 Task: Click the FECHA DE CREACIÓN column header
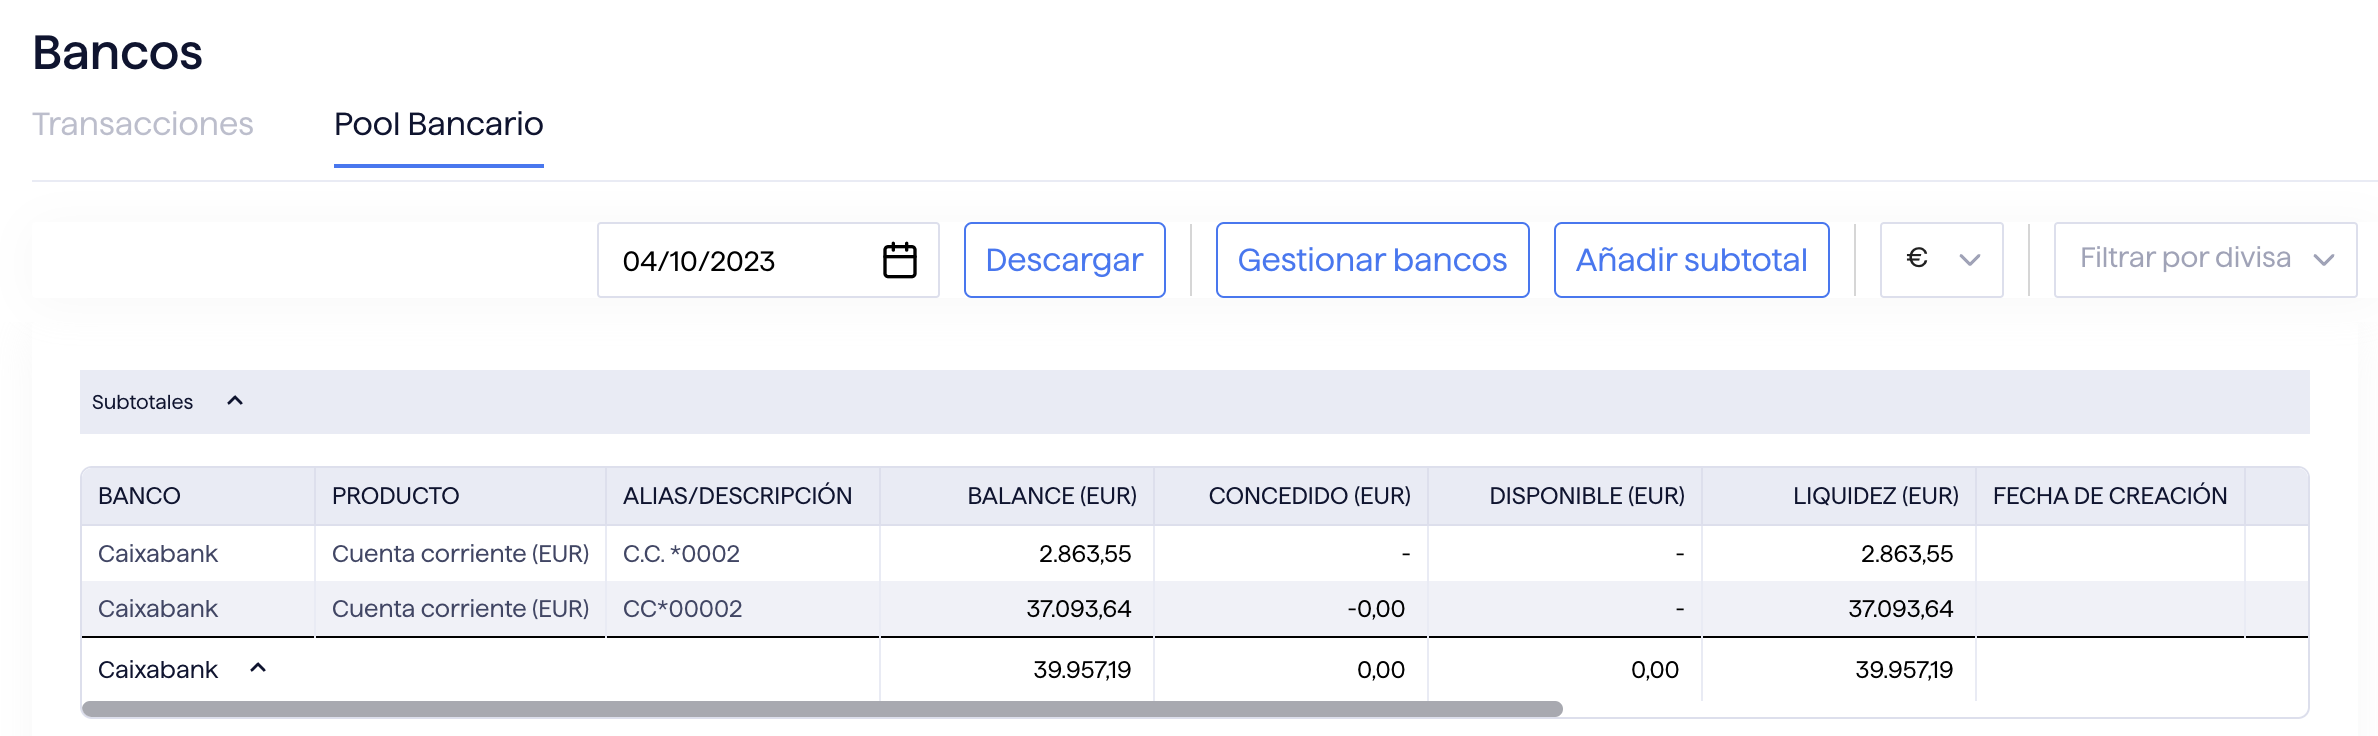point(2109,496)
